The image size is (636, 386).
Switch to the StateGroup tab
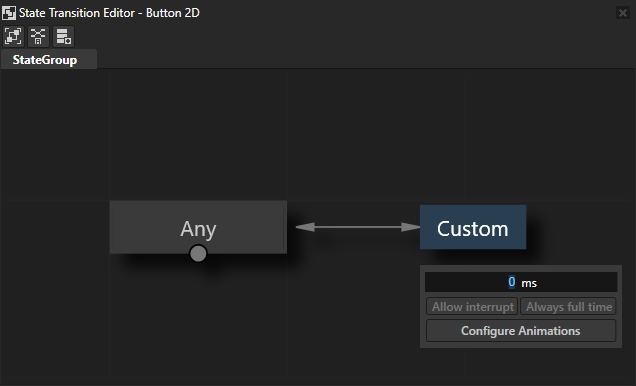49,60
